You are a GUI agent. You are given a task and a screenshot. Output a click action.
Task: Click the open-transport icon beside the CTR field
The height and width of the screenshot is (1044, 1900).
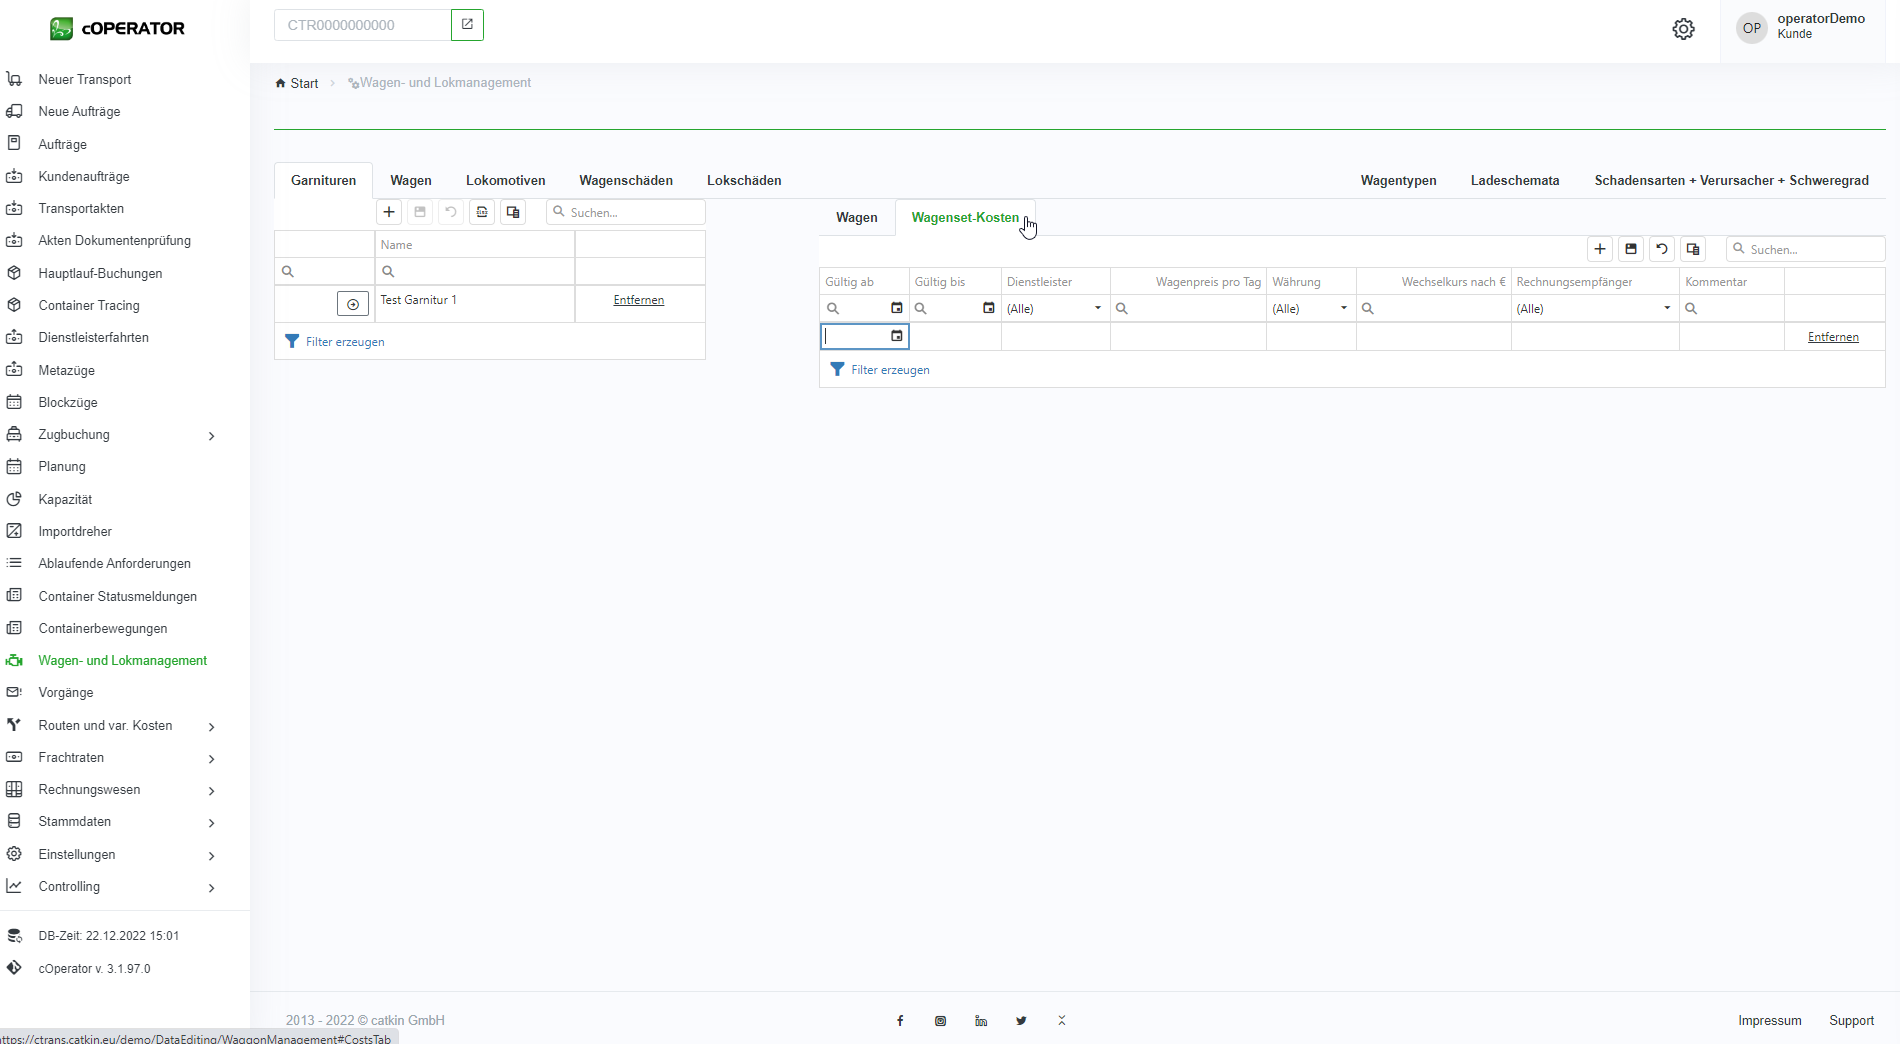tap(467, 25)
